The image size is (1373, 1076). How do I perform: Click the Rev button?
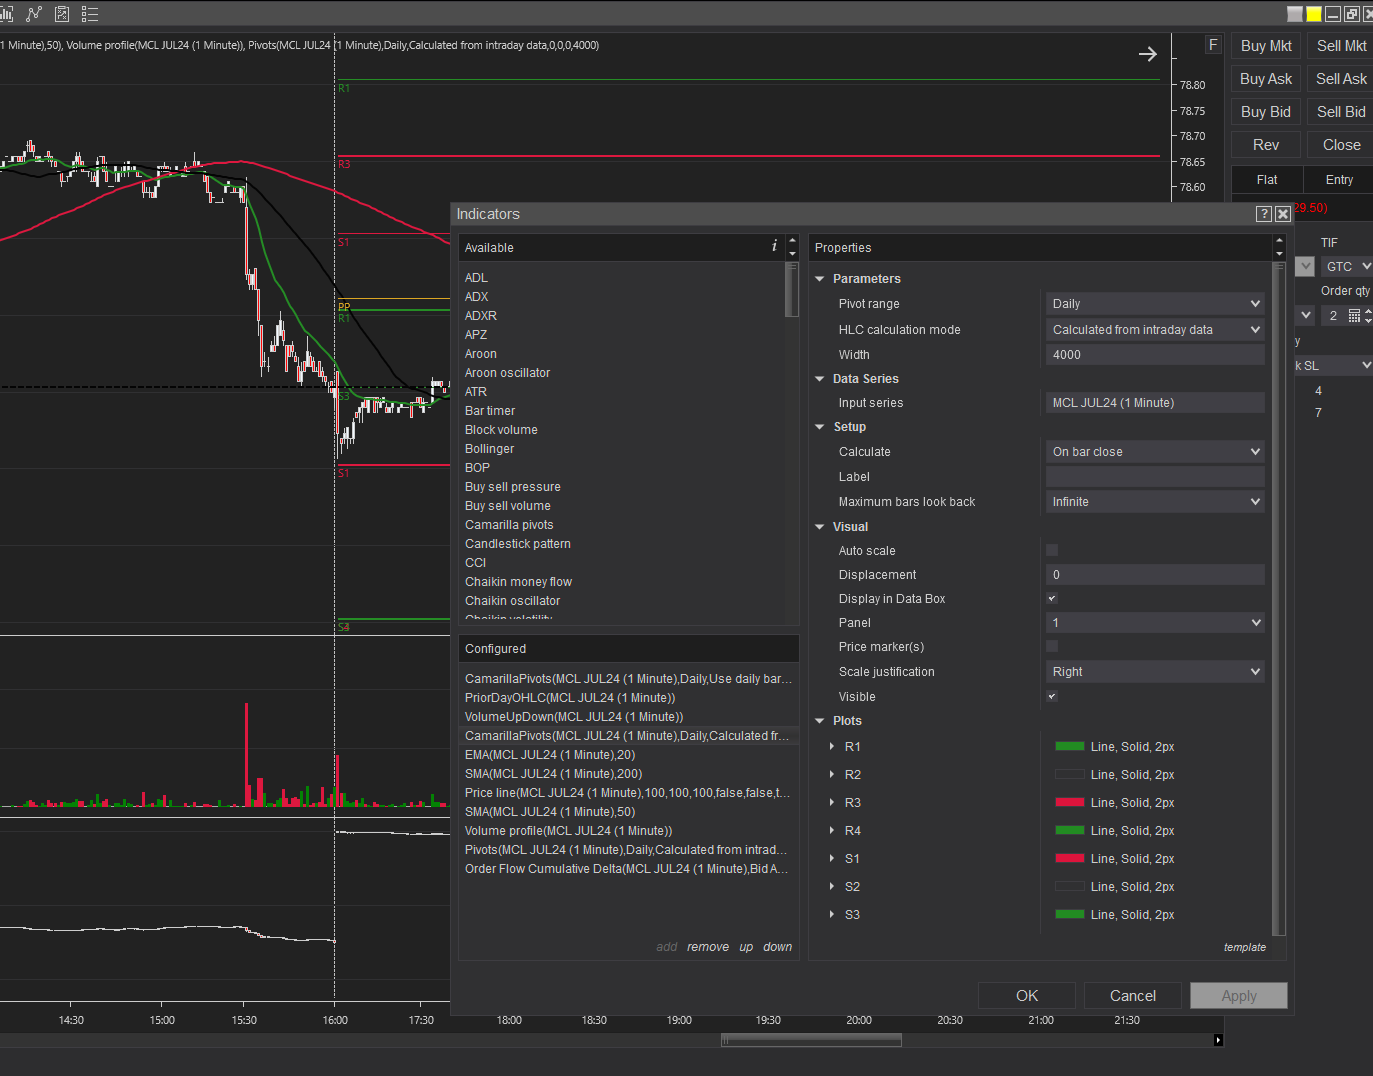coord(1266,145)
